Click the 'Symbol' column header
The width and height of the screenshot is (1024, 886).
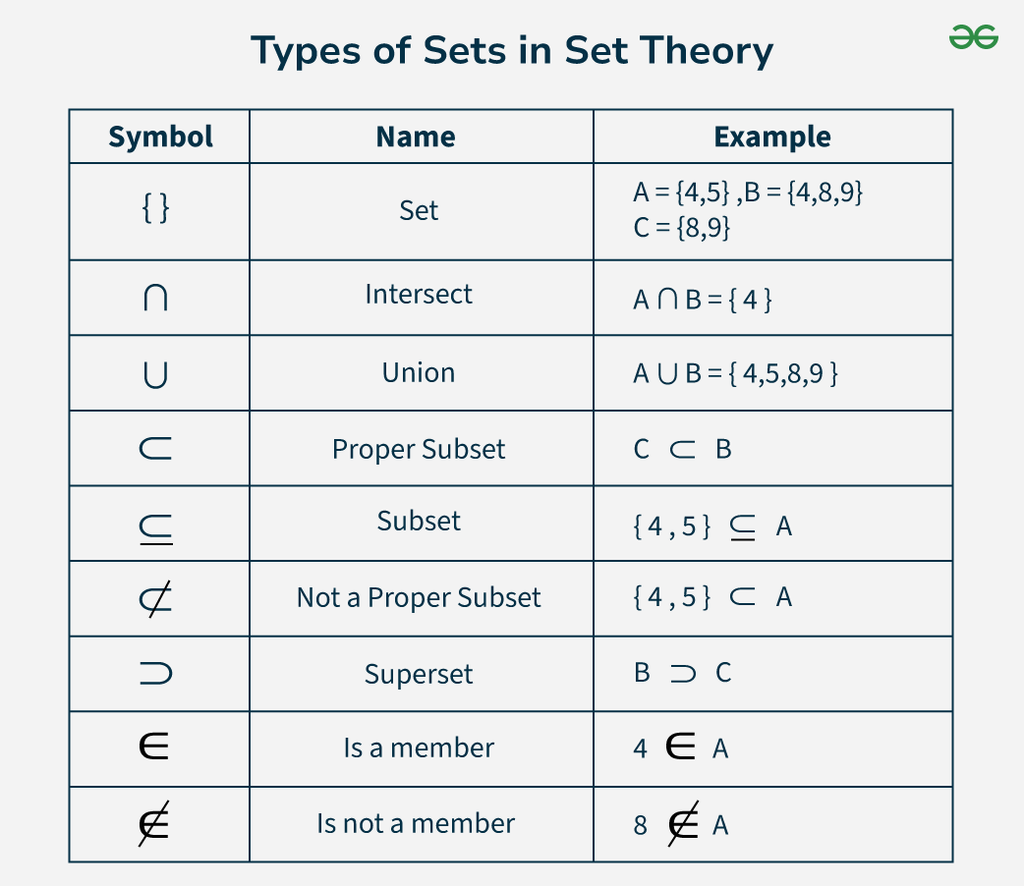pyautogui.click(x=160, y=137)
